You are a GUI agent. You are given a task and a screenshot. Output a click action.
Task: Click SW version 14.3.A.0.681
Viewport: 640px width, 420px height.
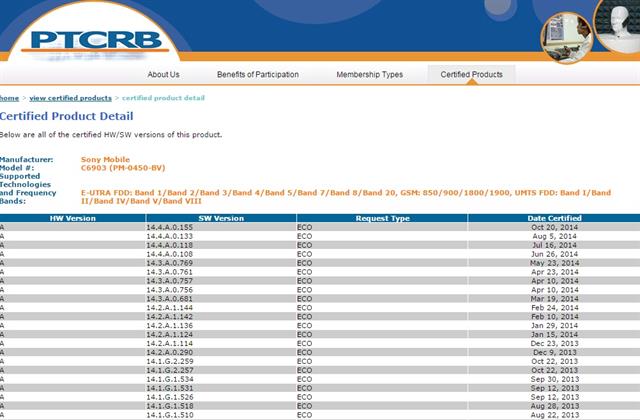tap(170, 299)
